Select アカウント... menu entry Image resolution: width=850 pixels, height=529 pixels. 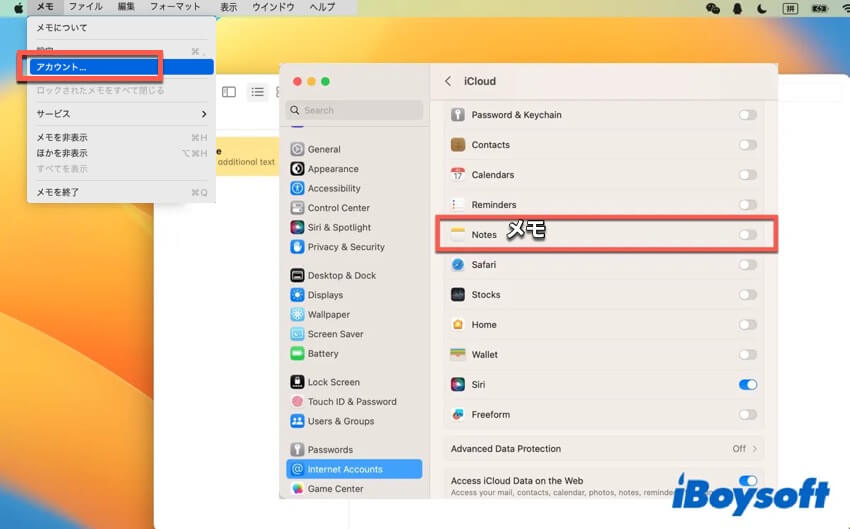(x=121, y=67)
